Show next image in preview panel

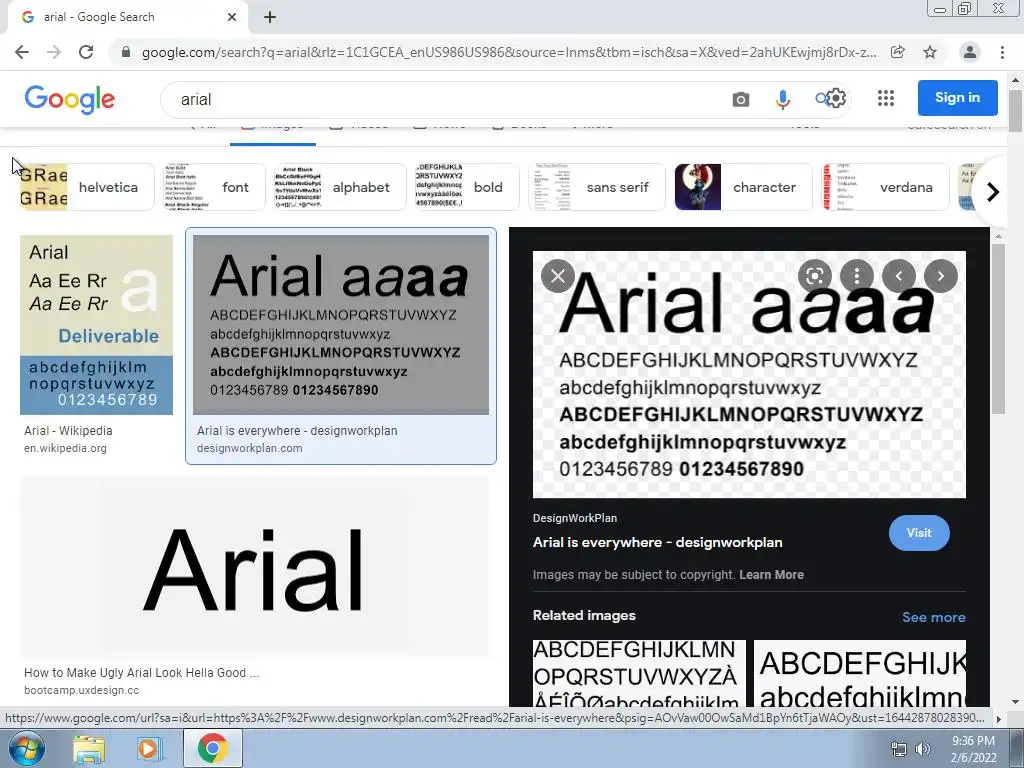point(940,276)
